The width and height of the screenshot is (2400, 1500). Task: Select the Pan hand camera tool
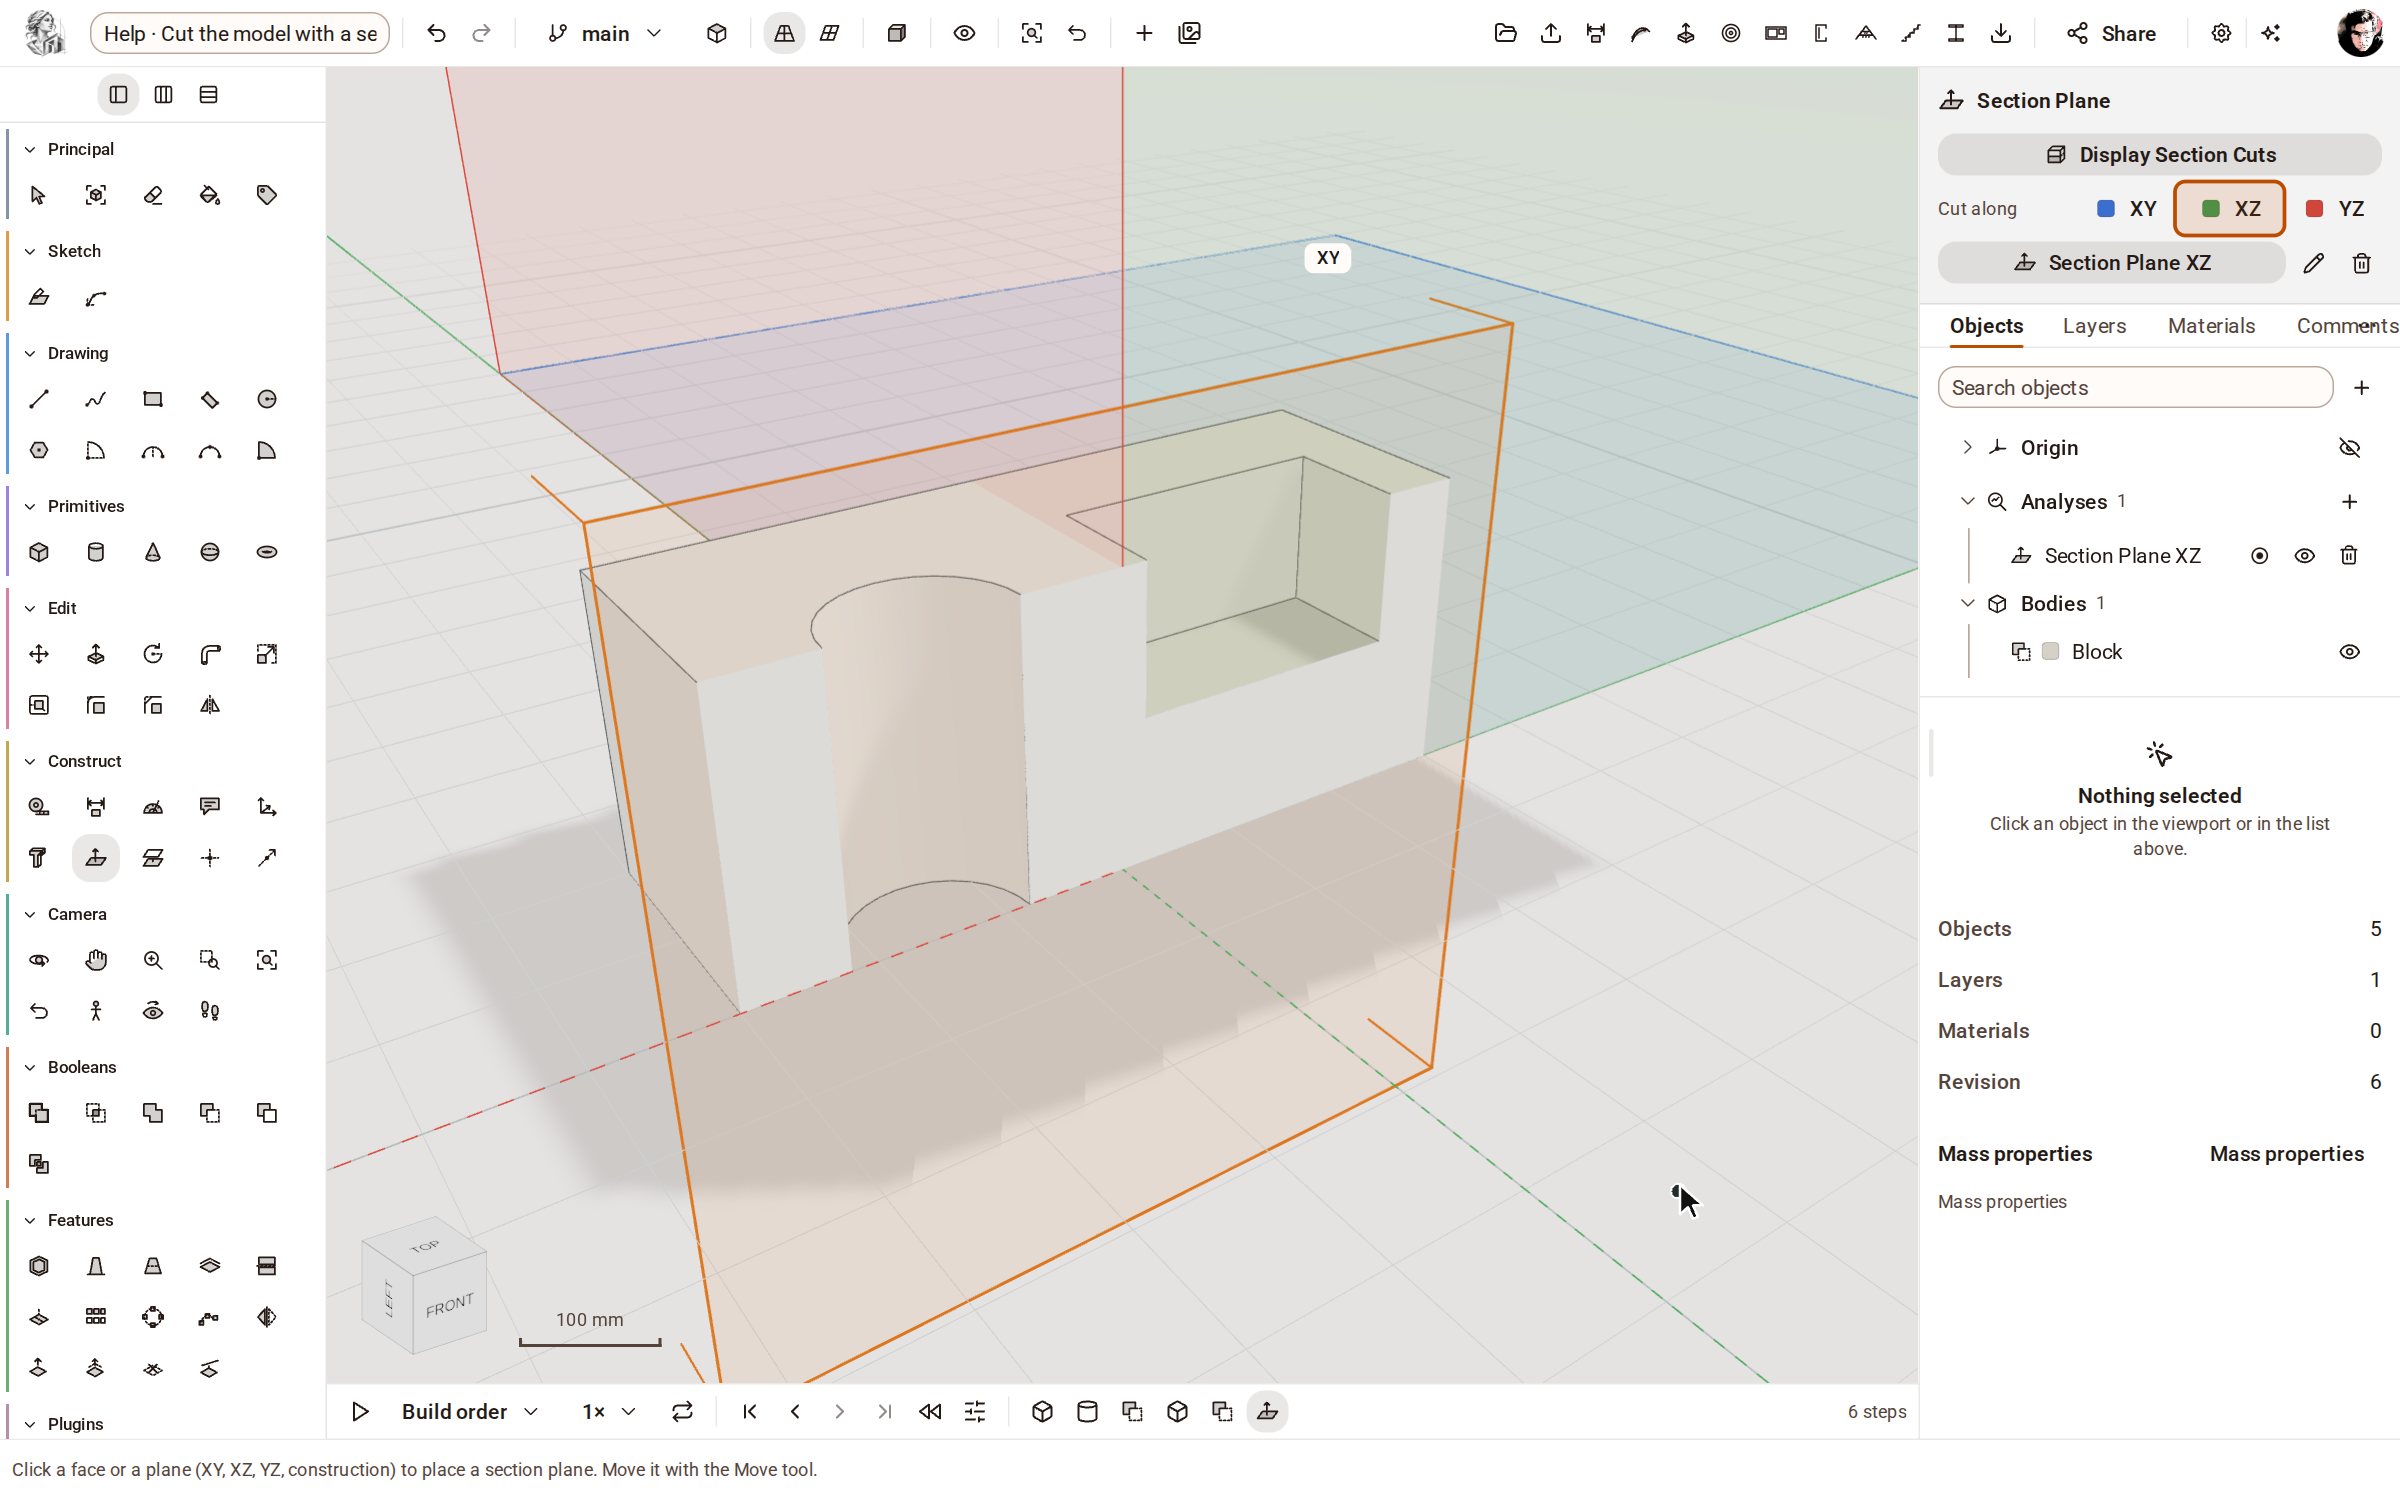point(96,960)
